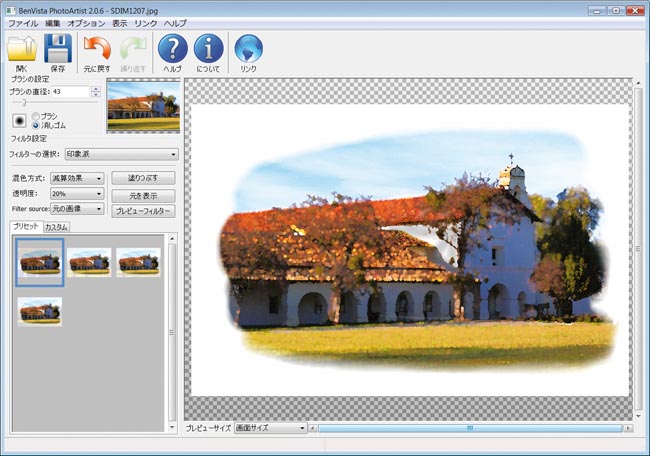Click the canvas horizontal scrollbar thumb
The width and height of the screenshot is (650, 456).
click(470, 428)
